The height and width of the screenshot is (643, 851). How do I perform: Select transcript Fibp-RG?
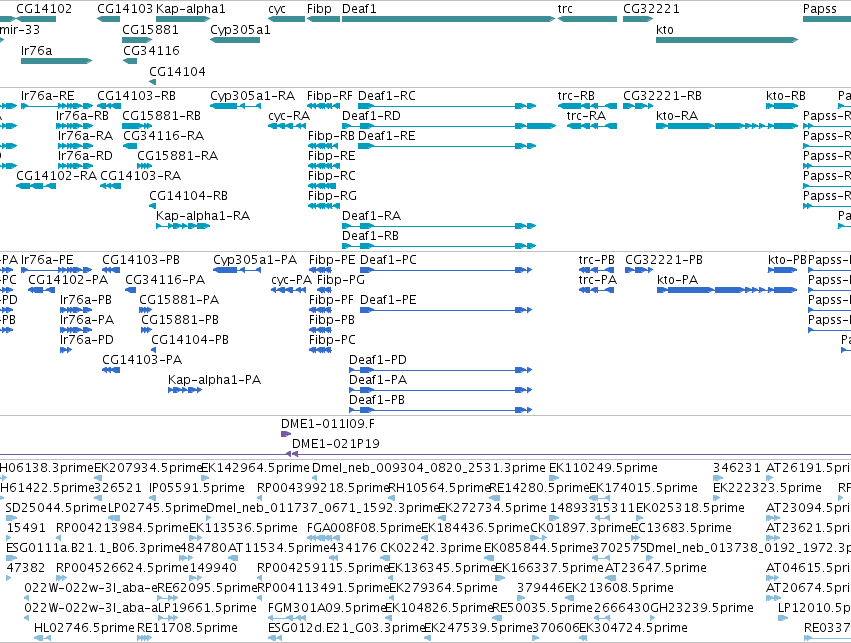(332, 195)
